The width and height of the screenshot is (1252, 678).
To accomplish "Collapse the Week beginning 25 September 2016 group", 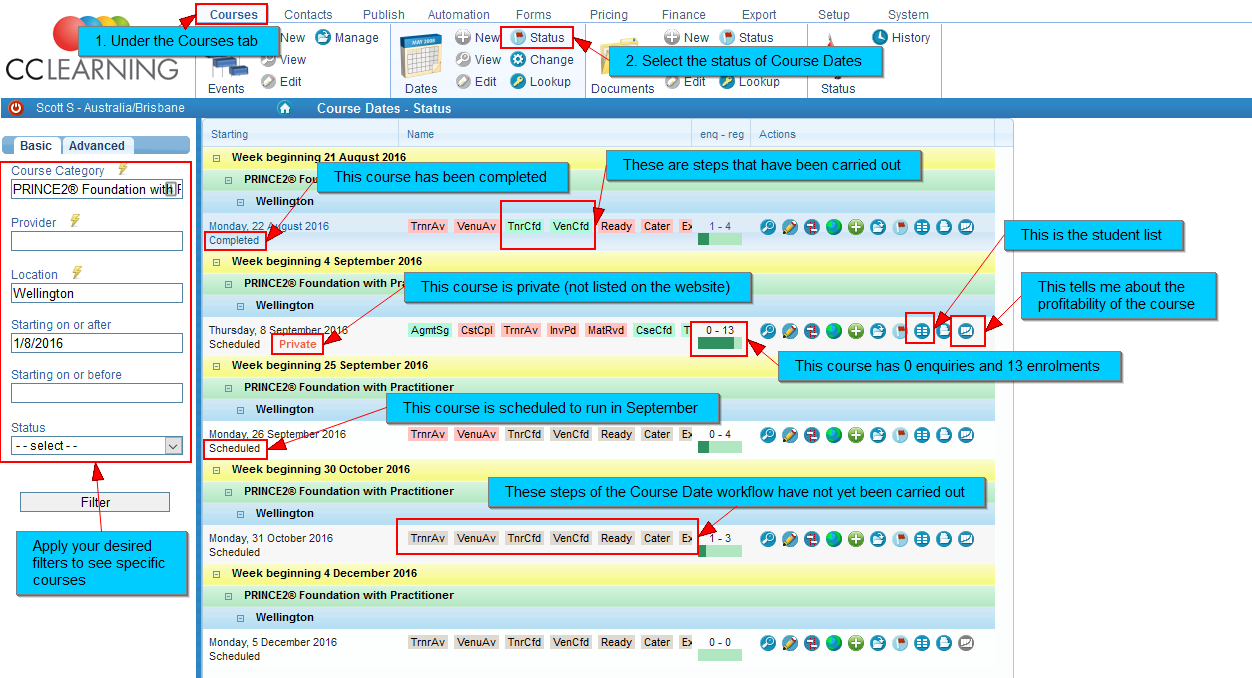I will pyautogui.click(x=216, y=366).
